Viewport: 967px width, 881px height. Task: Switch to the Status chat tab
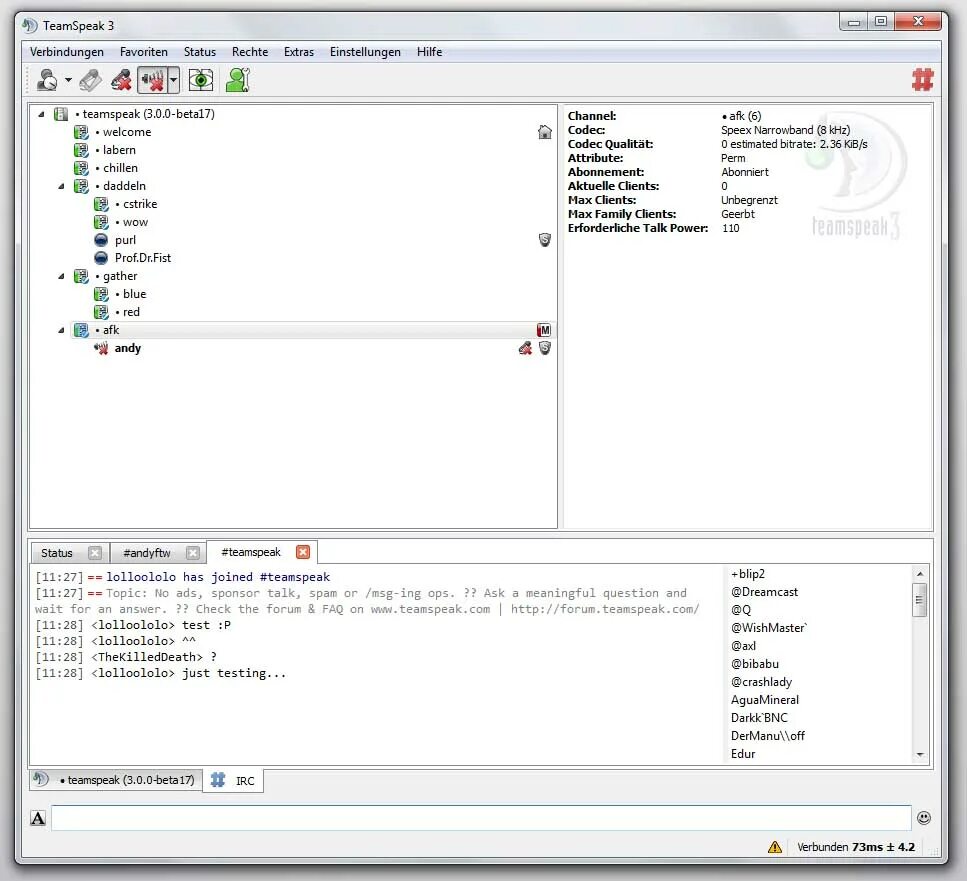click(57, 553)
